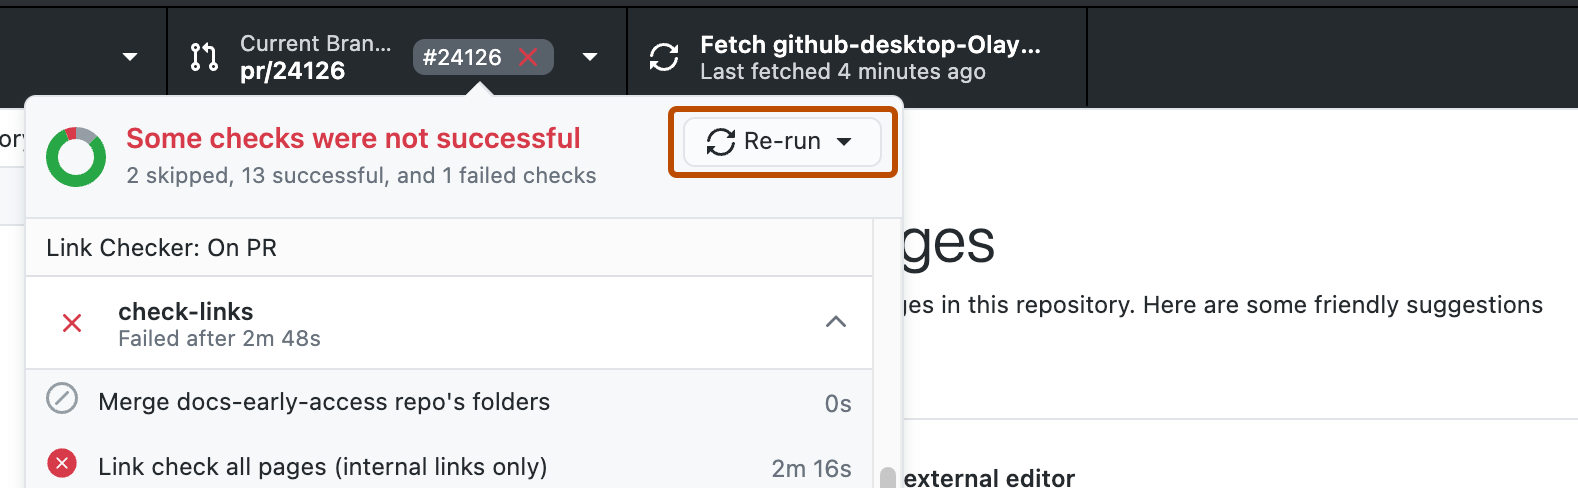1578x488 pixels.
Task: Click the fetch sync arrows icon
Action: click(x=664, y=57)
